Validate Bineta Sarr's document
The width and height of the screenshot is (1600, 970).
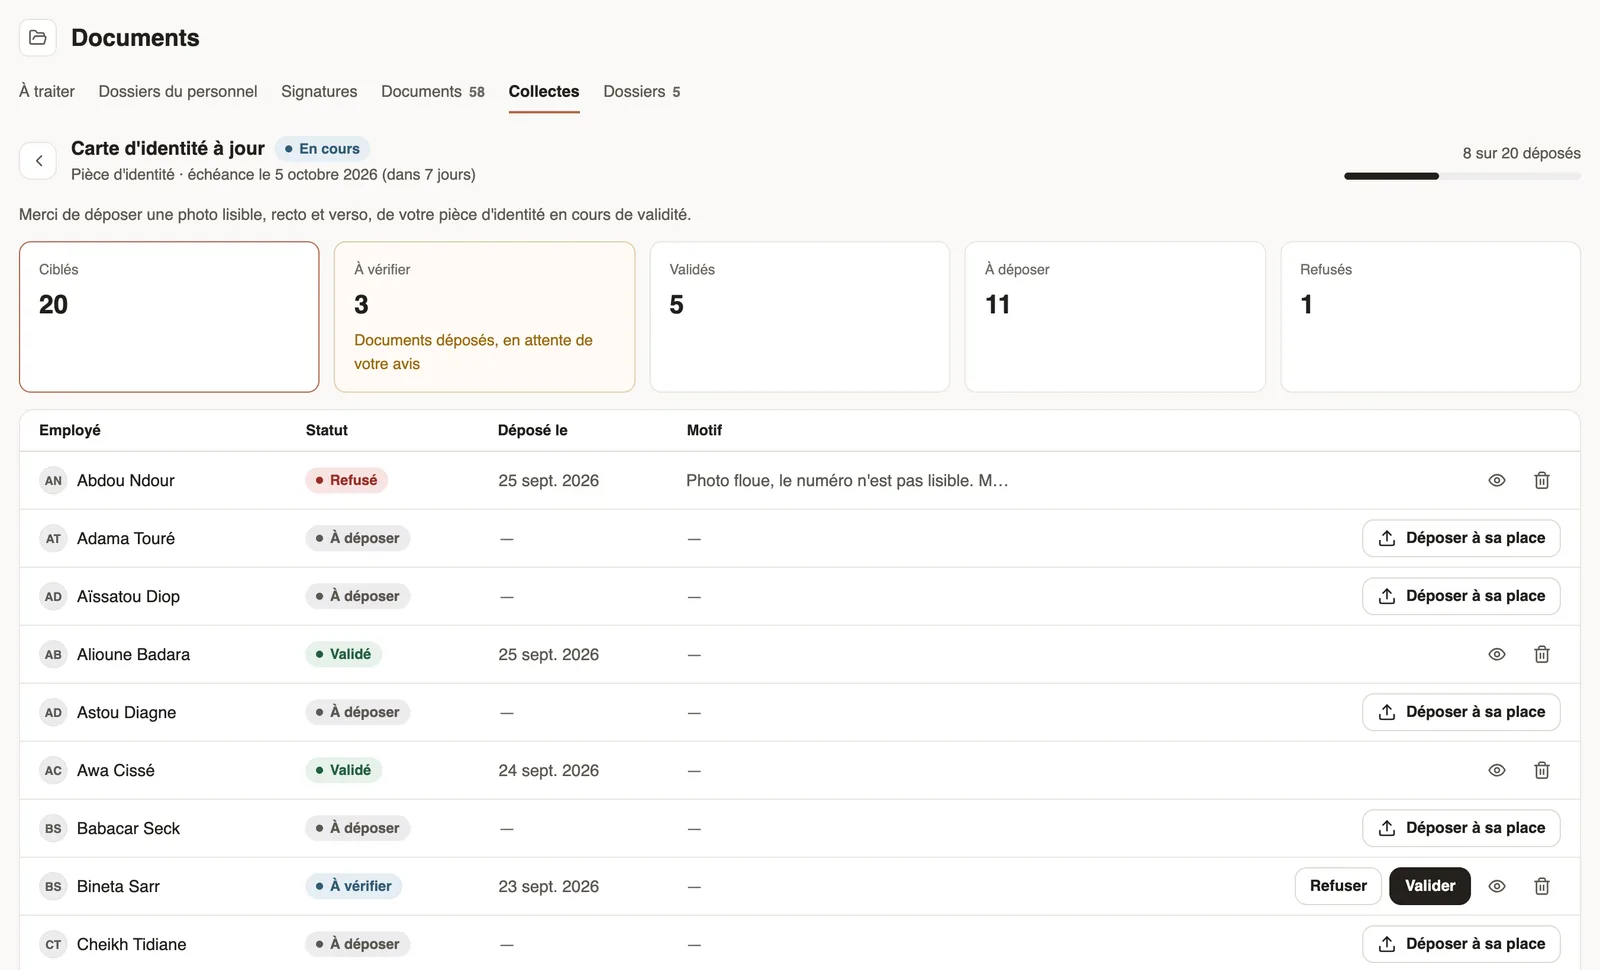[x=1430, y=886]
